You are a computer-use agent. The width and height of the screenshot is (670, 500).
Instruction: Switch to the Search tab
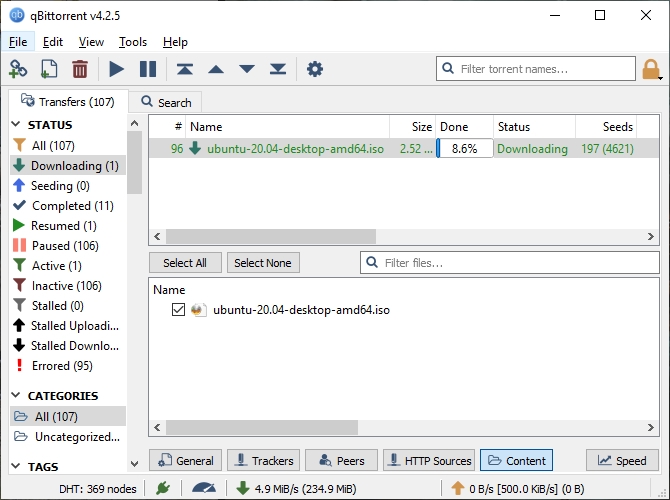[x=166, y=103]
